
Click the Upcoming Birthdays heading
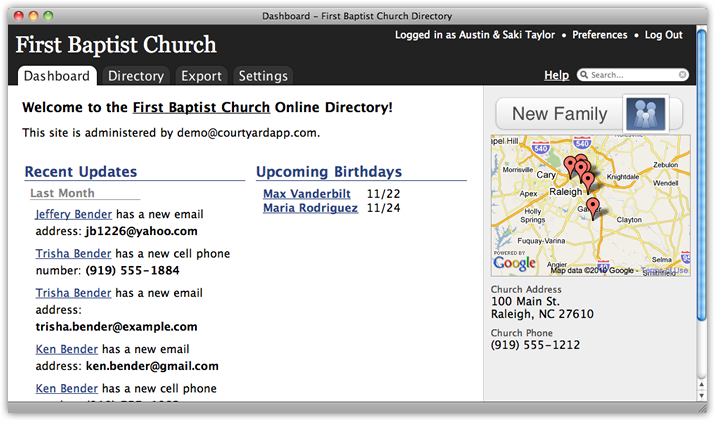click(329, 172)
